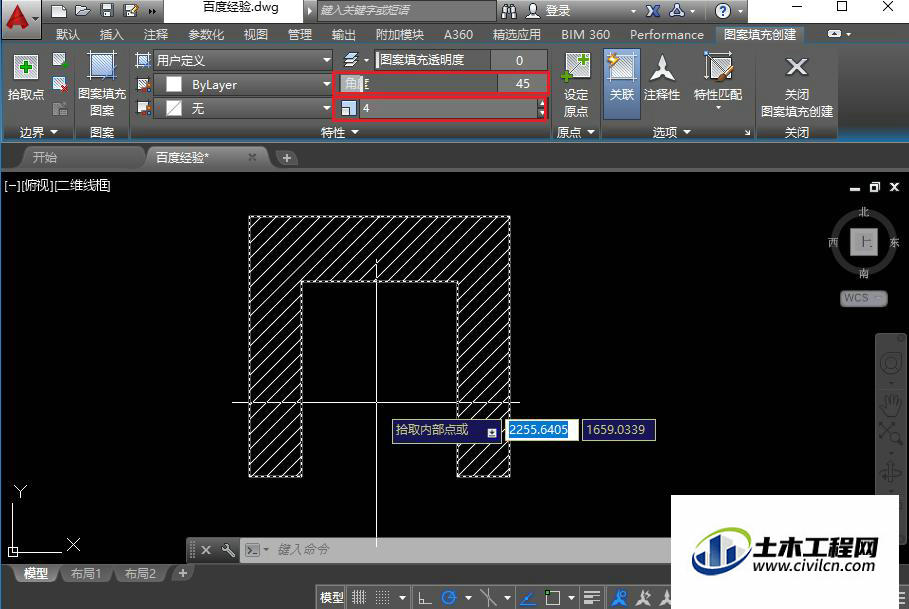Open the Match Properties hatch tool
Screen dimensions: 909x609
click(x=718, y=81)
